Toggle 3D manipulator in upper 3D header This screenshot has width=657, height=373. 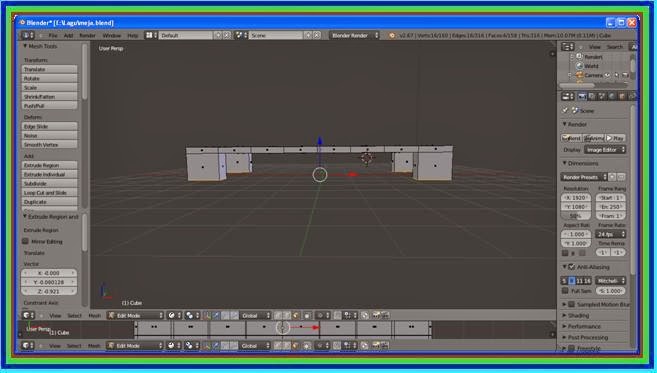pyautogui.click(x=207, y=315)
